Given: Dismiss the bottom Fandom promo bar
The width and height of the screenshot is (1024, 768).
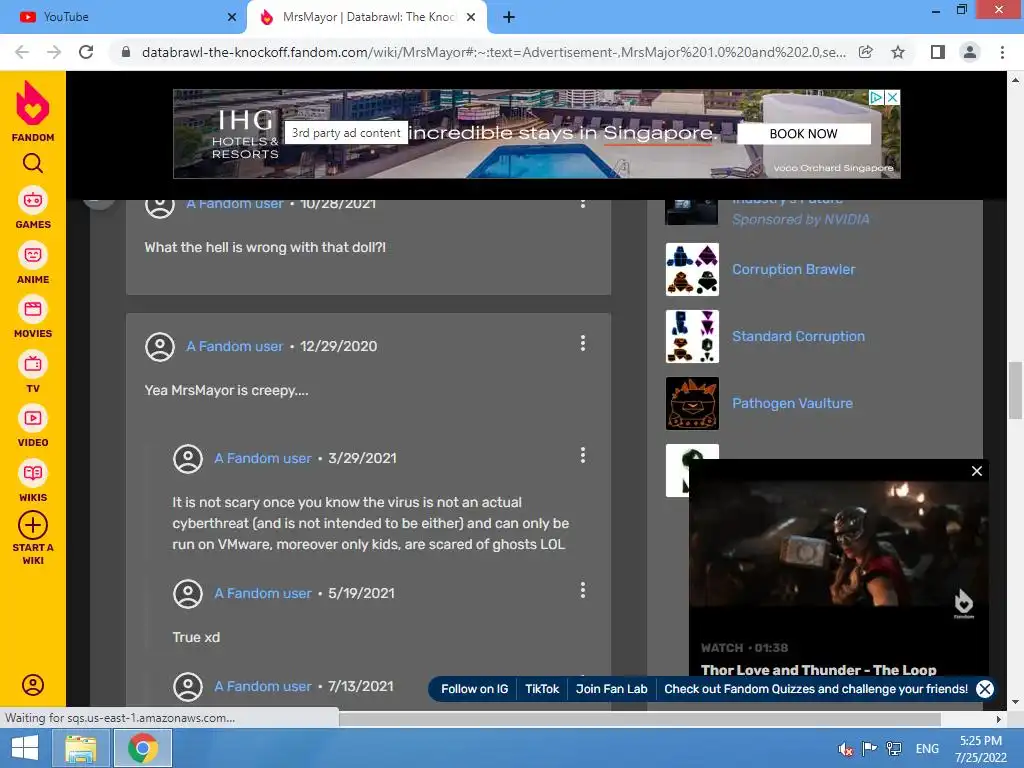Looking at the screenshot, I should [x=985, y=689].
